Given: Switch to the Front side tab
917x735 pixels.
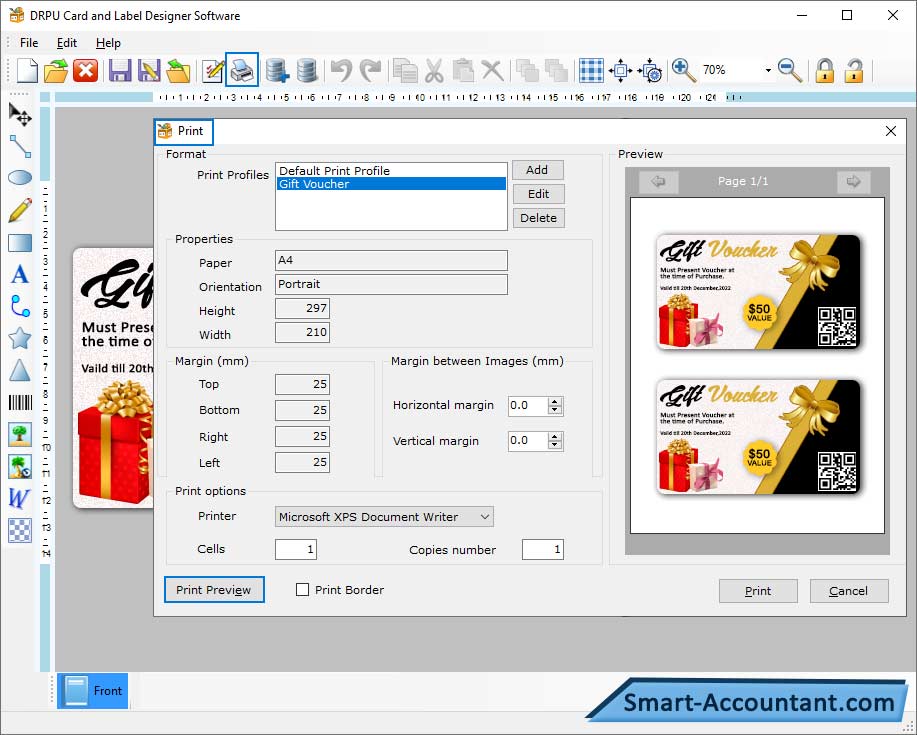Looking at the screenshot, I should 92,691.
